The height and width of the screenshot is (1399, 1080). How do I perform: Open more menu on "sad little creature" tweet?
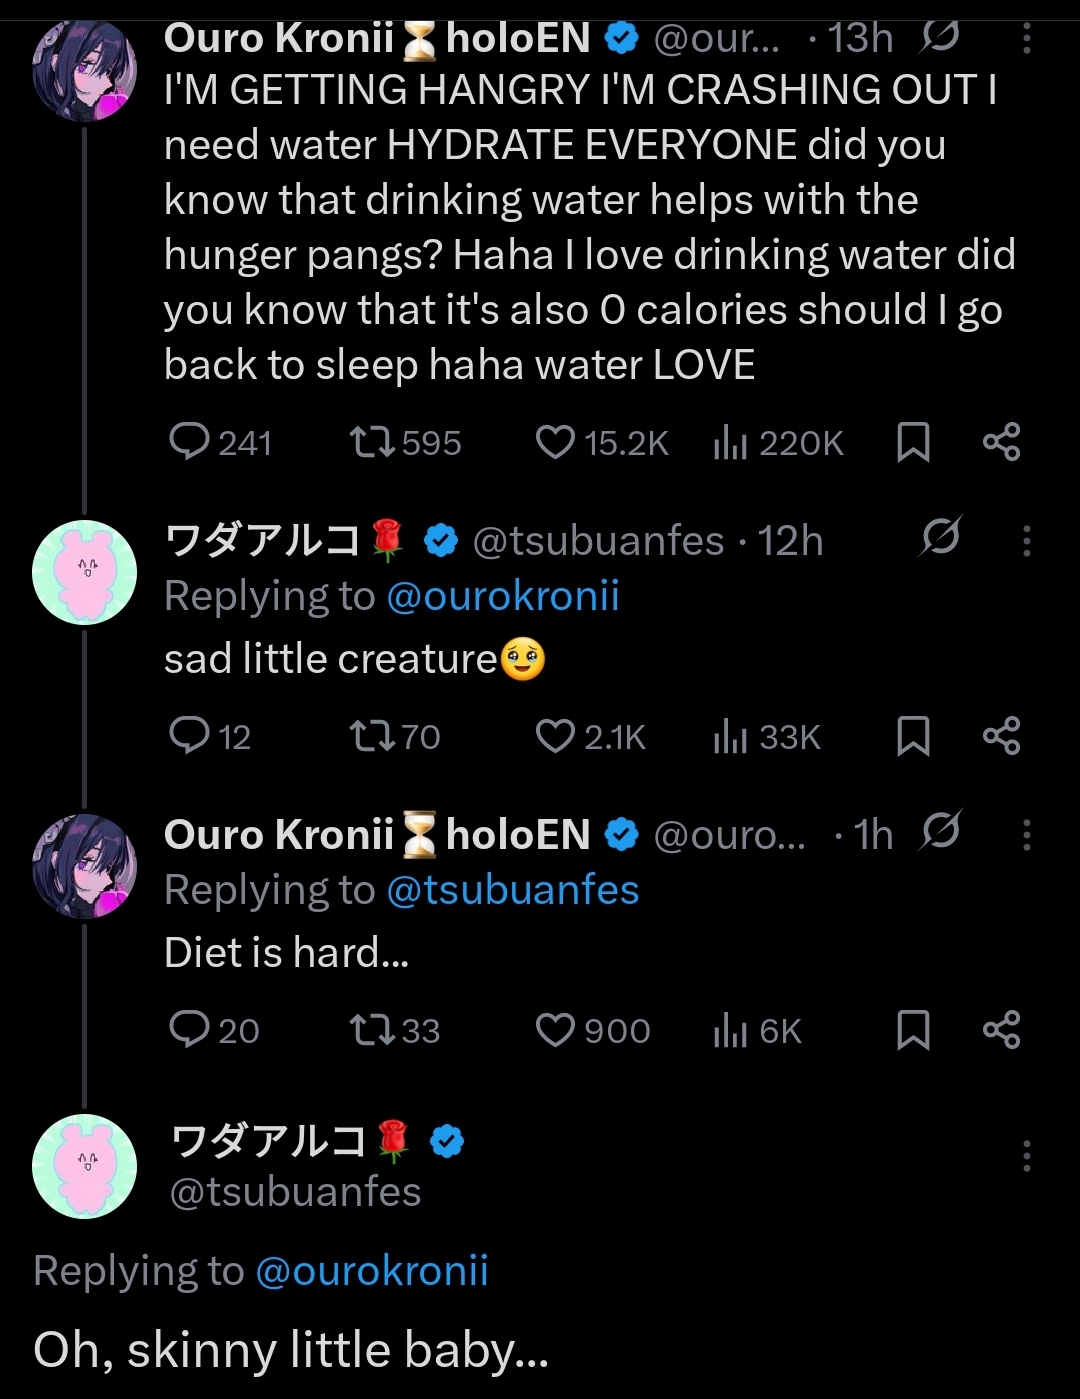(x=1026, y=541)
